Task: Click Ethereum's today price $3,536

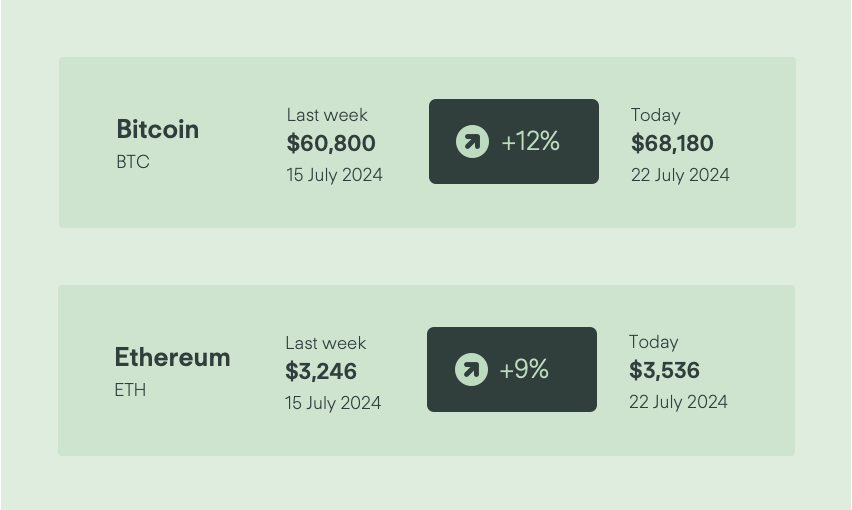Action: pyautogui.click(x=664, y=370)
